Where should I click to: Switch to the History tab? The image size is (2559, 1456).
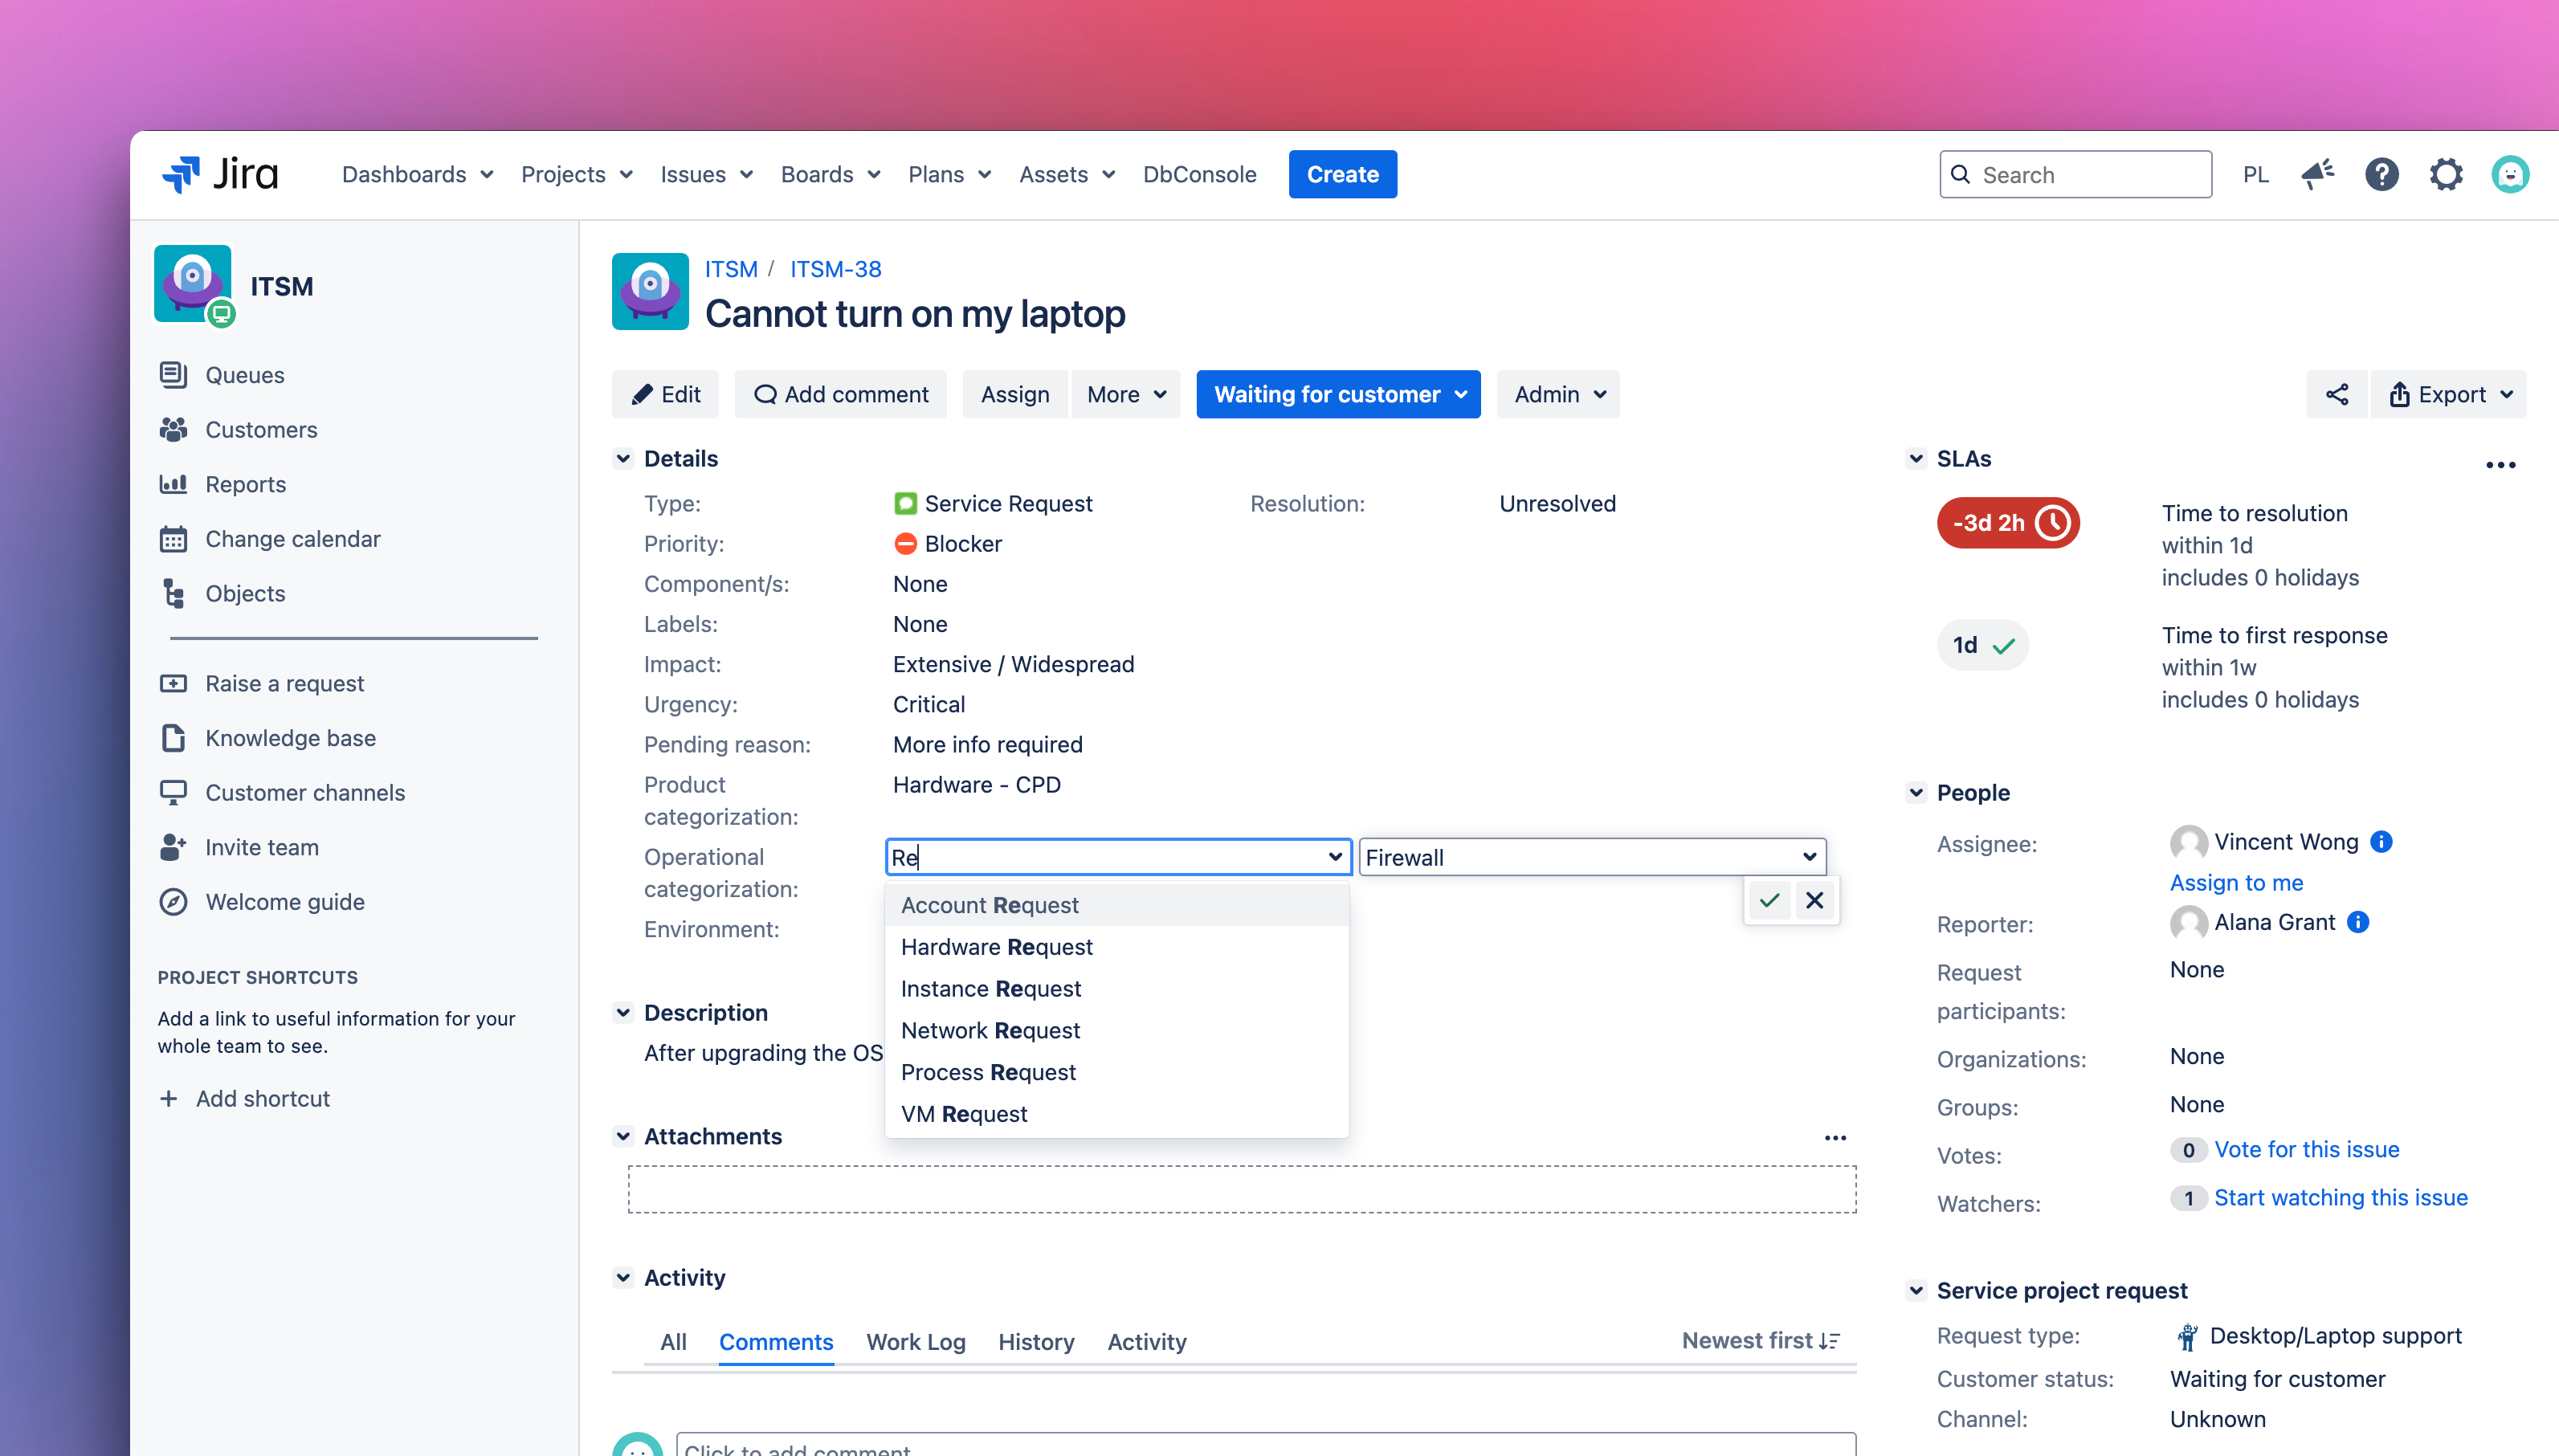(x=1036, y=1341)
